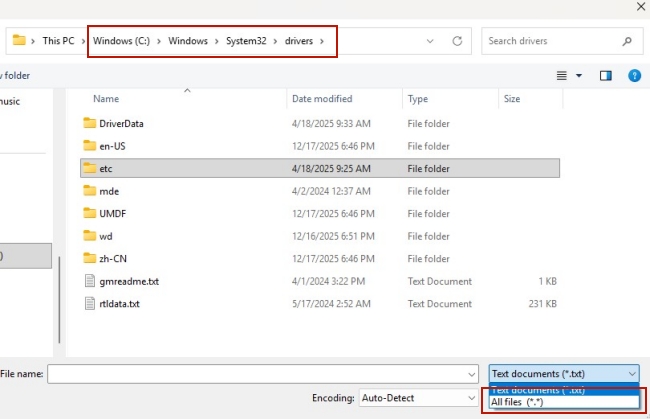Click the gmreadme.txt file name

click(x=129, y=281)
